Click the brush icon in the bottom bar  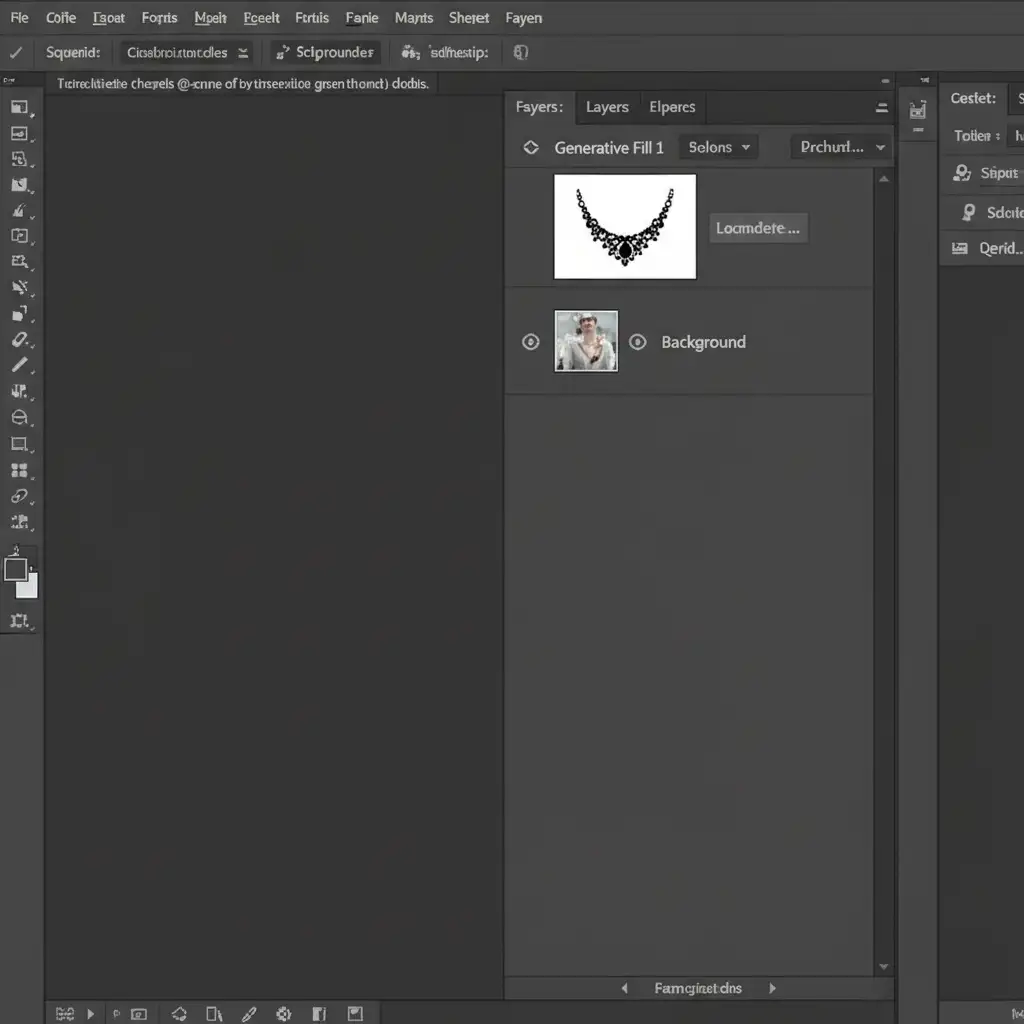point(250,1014)
